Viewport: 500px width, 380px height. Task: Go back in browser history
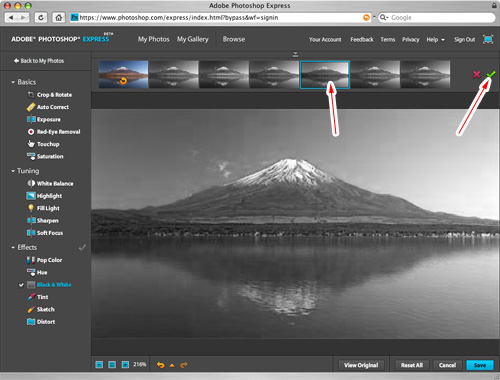11,17
